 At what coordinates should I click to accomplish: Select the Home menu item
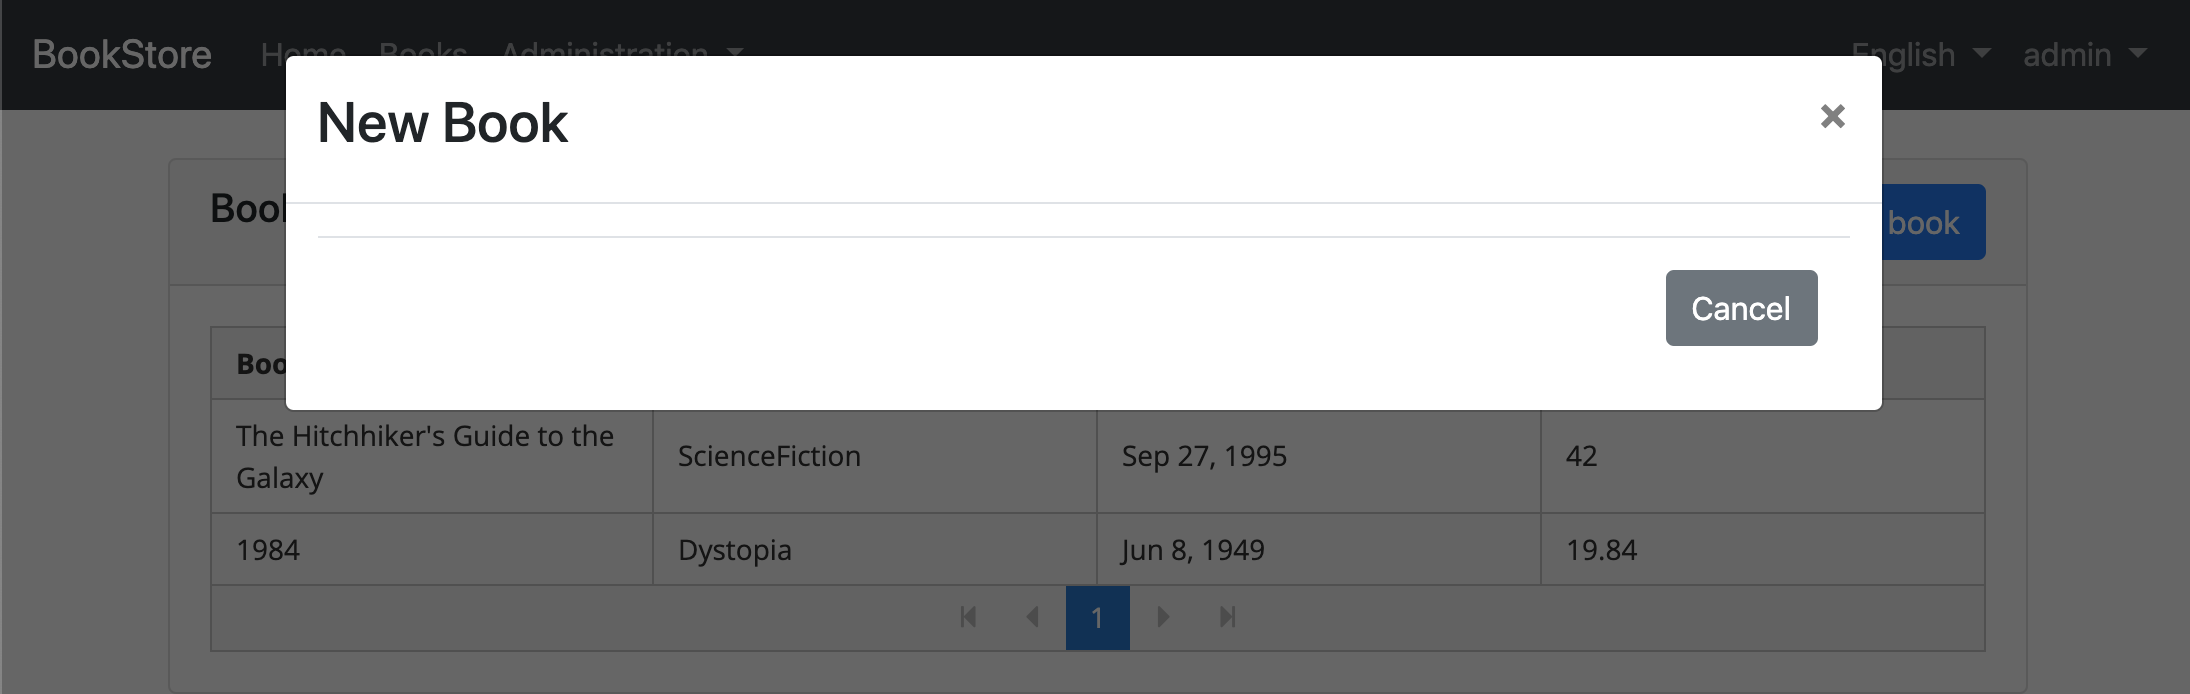pos(302,54)
